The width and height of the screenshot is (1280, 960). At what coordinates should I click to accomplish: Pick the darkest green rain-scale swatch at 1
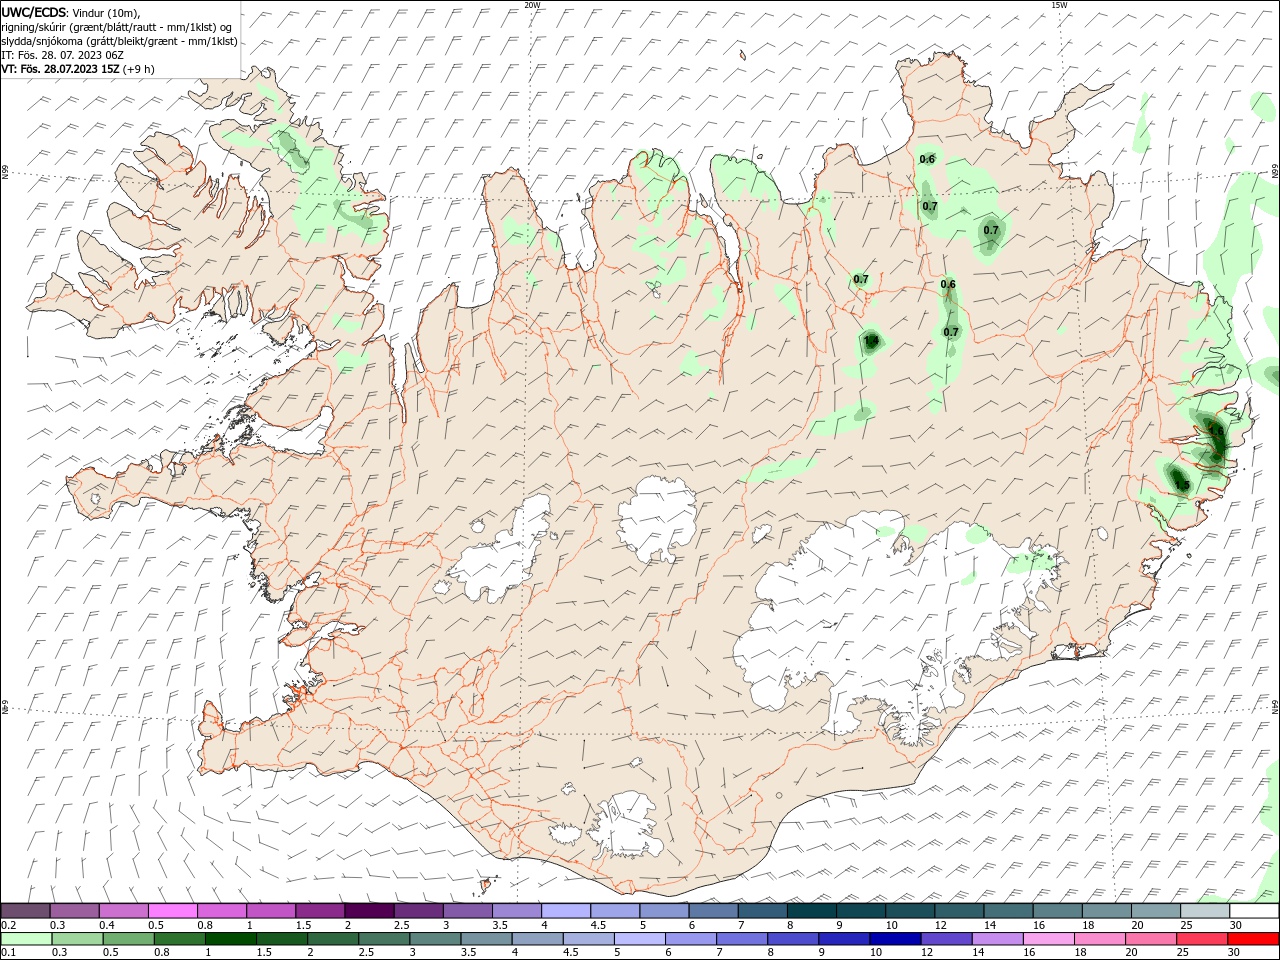pyautogui.click(x=230, y=939)
